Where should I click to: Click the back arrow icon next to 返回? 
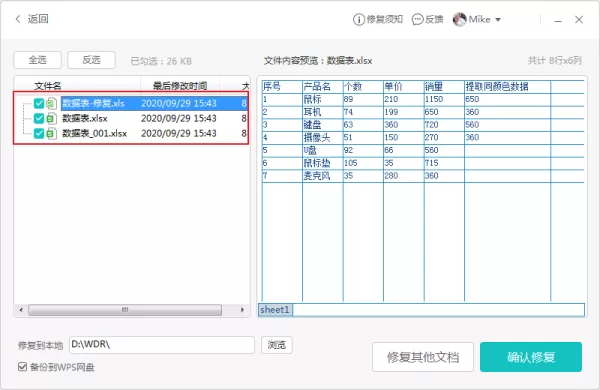18,19
